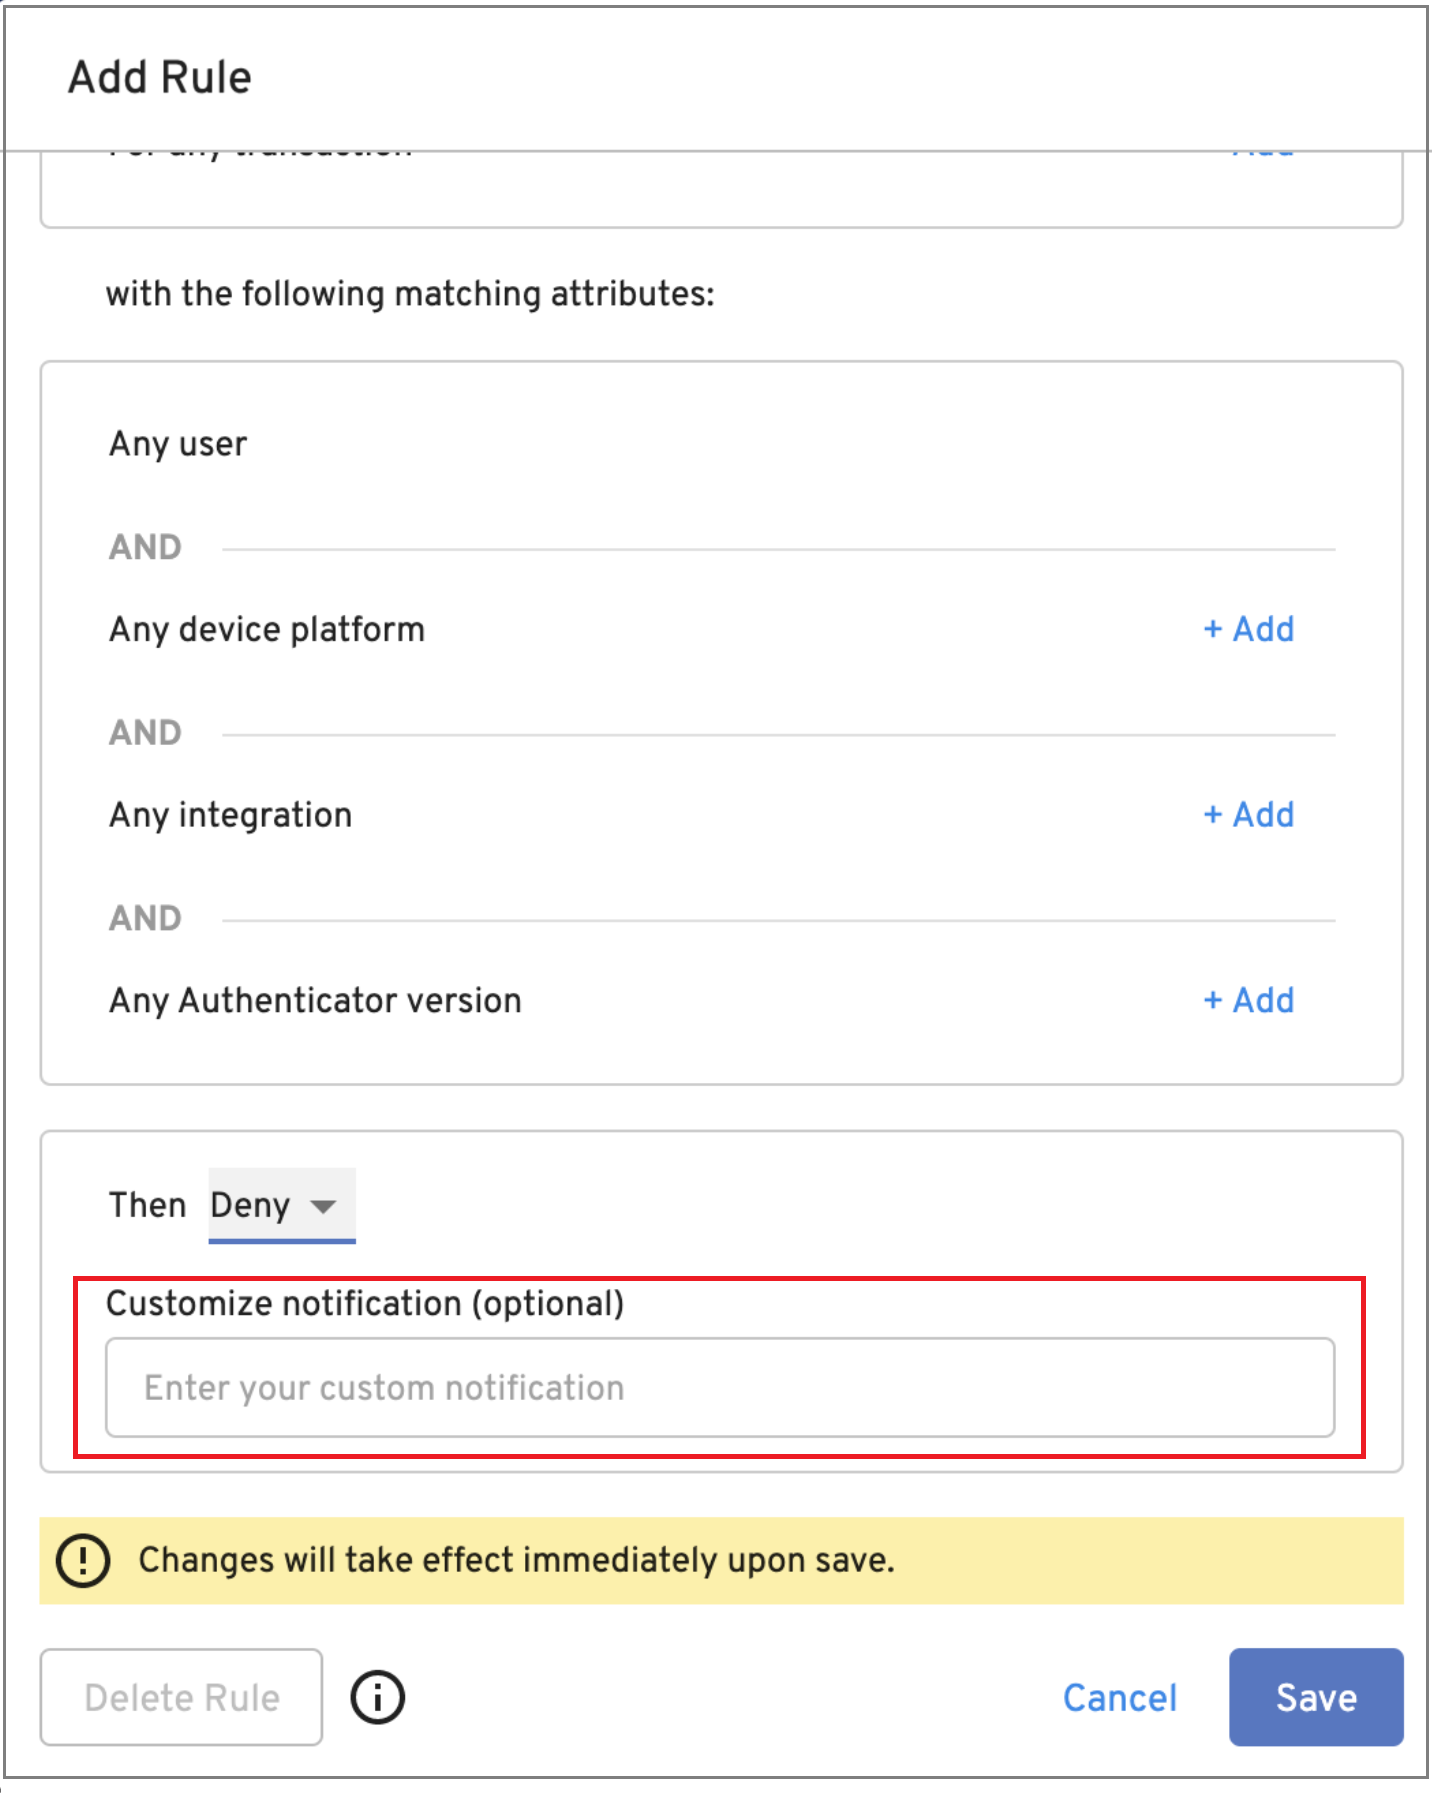This screenshot has width=1432, height=1794.
Task: Open the Deny action dropdown
Action: coord(281,1205)
